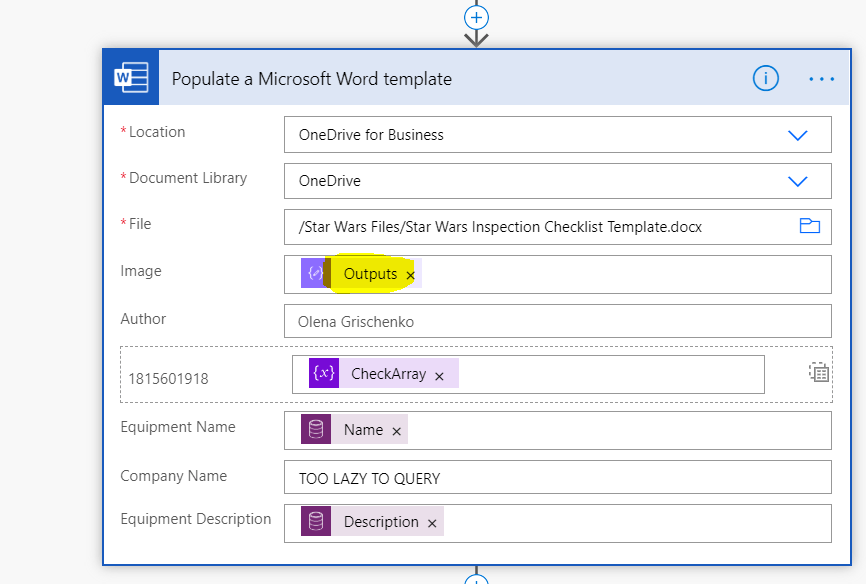
Task: Click the Author input field
Action: point(557,322)
